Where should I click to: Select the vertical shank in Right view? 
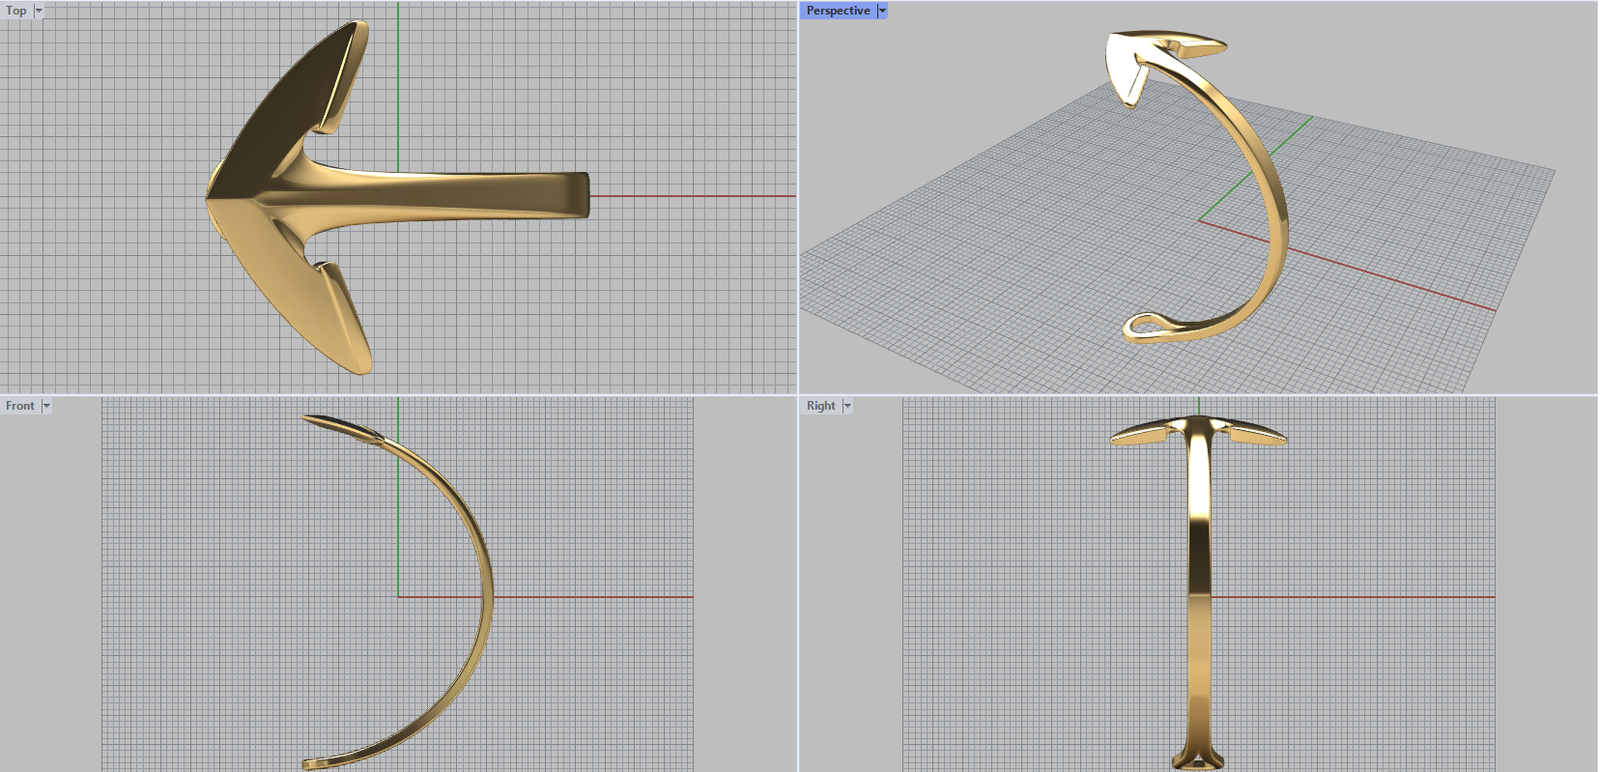pos(1199,600)
